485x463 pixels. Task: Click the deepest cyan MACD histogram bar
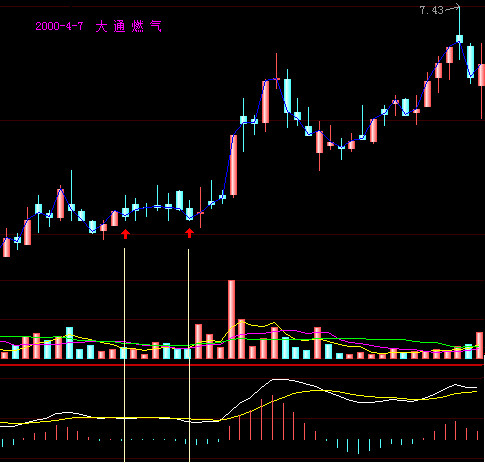(359, 447)
